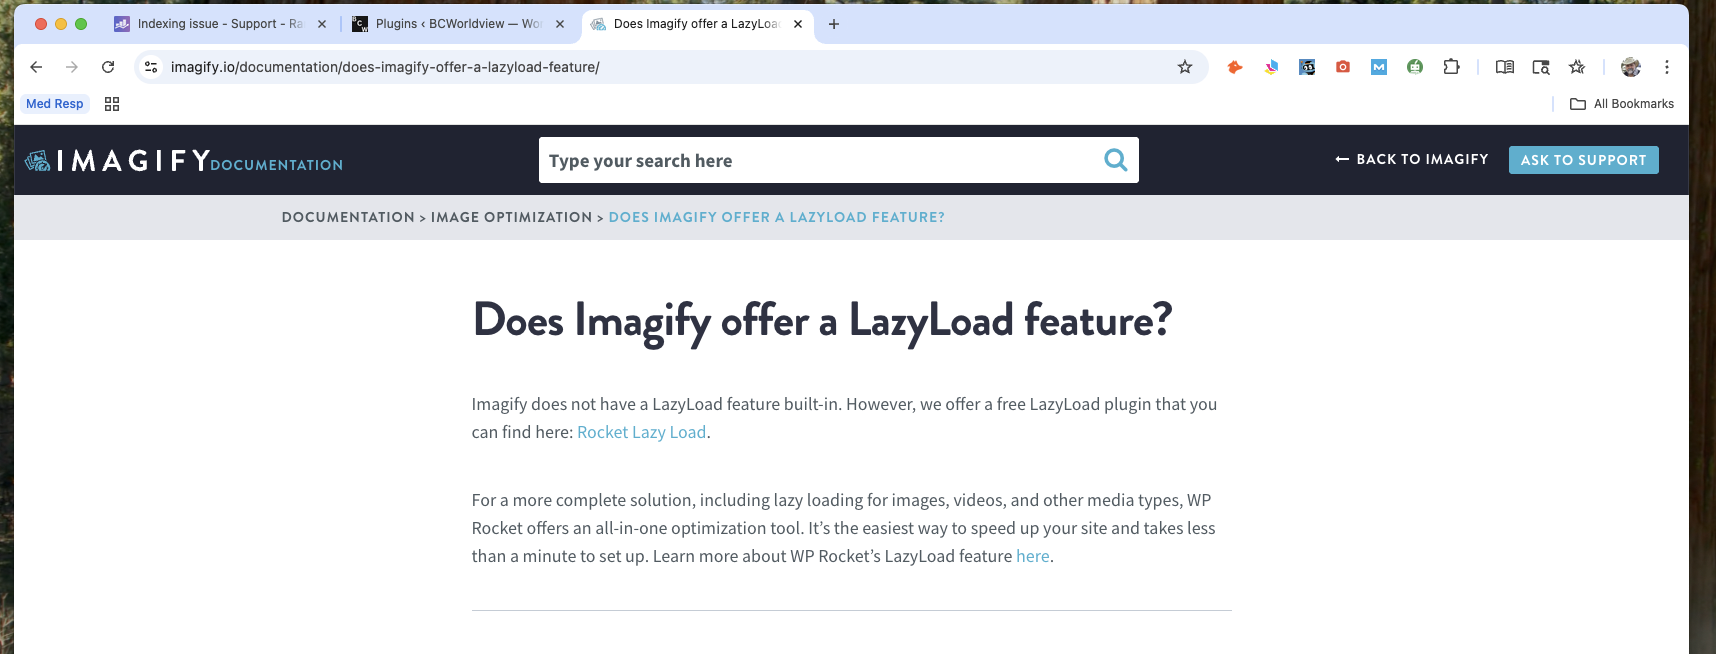Open the tab groups grid icon
The width and height of the screenshot is (1716, 654).
pos(112,104)
